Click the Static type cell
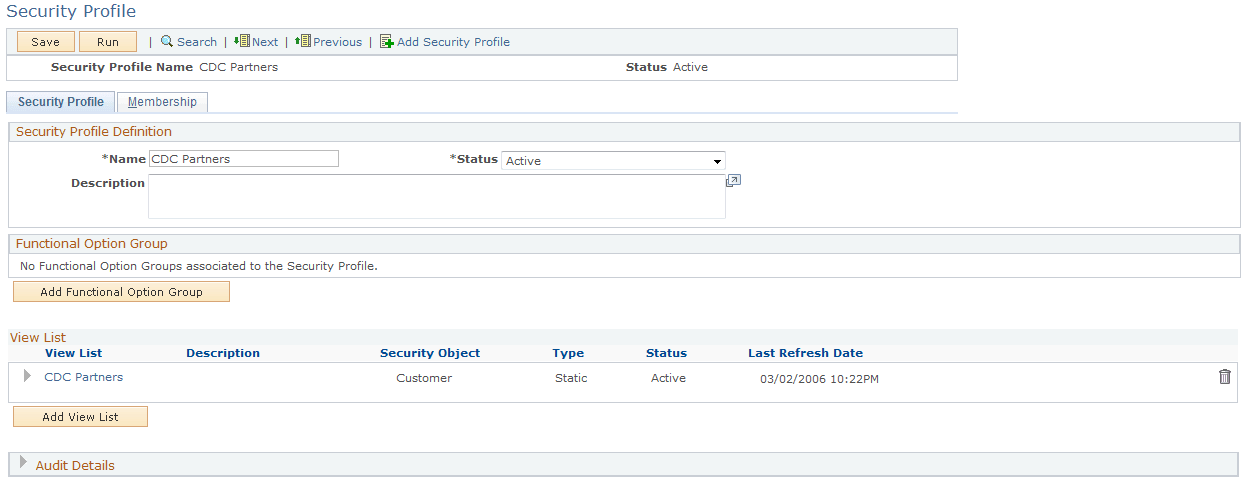 571,378
